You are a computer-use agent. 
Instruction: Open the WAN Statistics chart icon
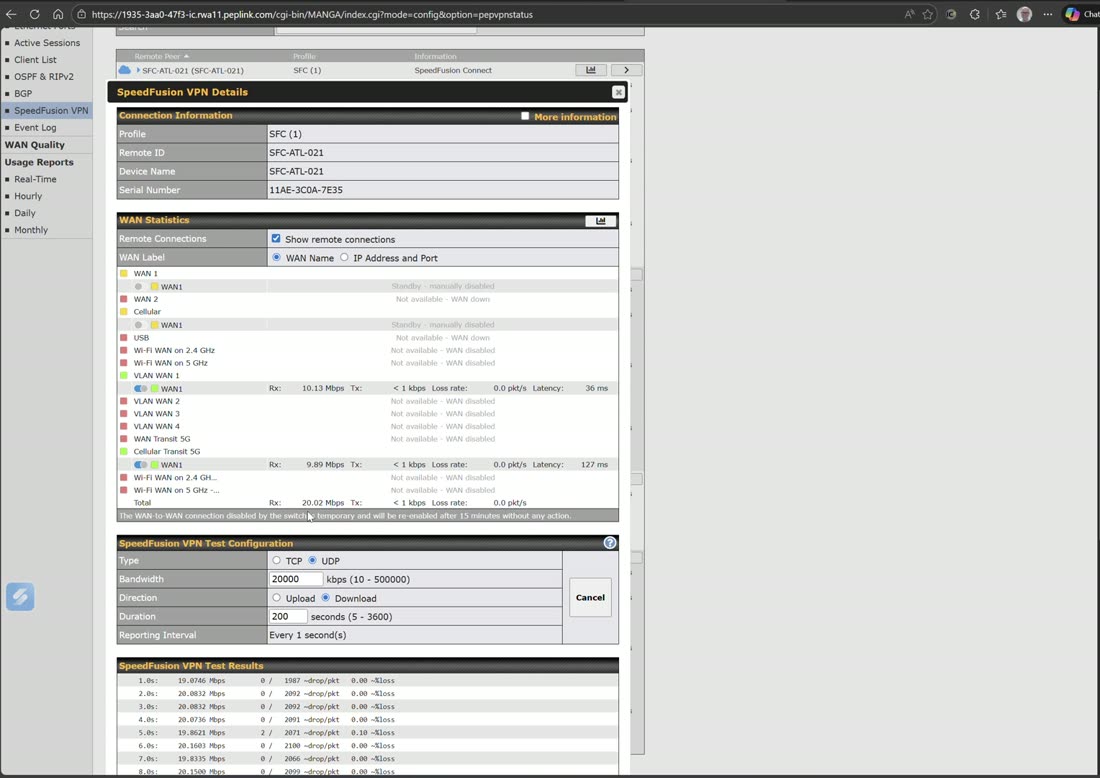point(601,221)
